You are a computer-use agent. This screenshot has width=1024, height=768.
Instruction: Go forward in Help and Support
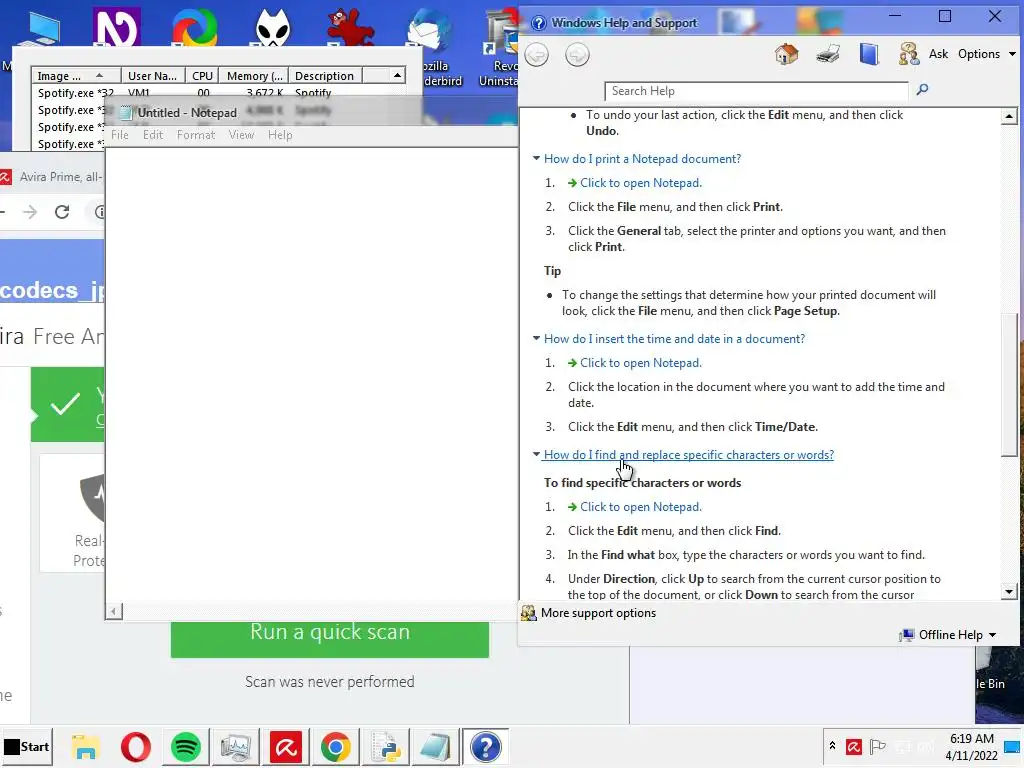tap(577, 55)
